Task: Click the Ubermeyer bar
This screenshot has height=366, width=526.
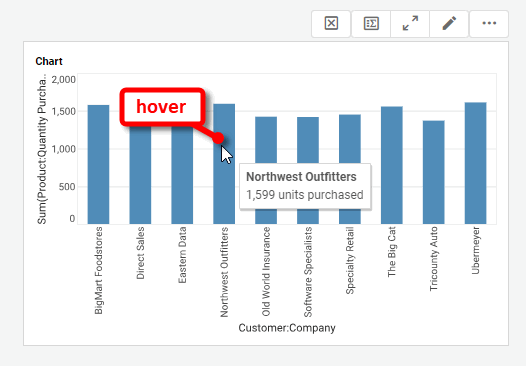Action: click(475, 163)
